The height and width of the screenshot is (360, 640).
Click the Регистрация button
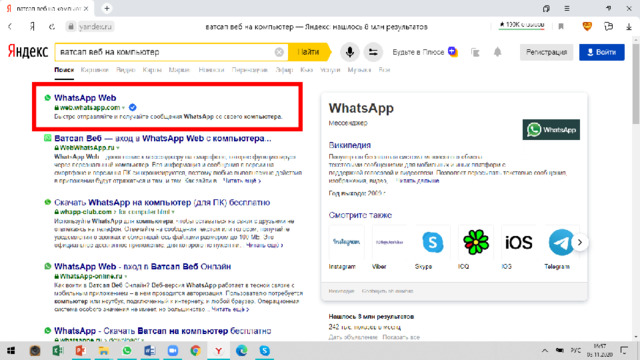[546, 52]
